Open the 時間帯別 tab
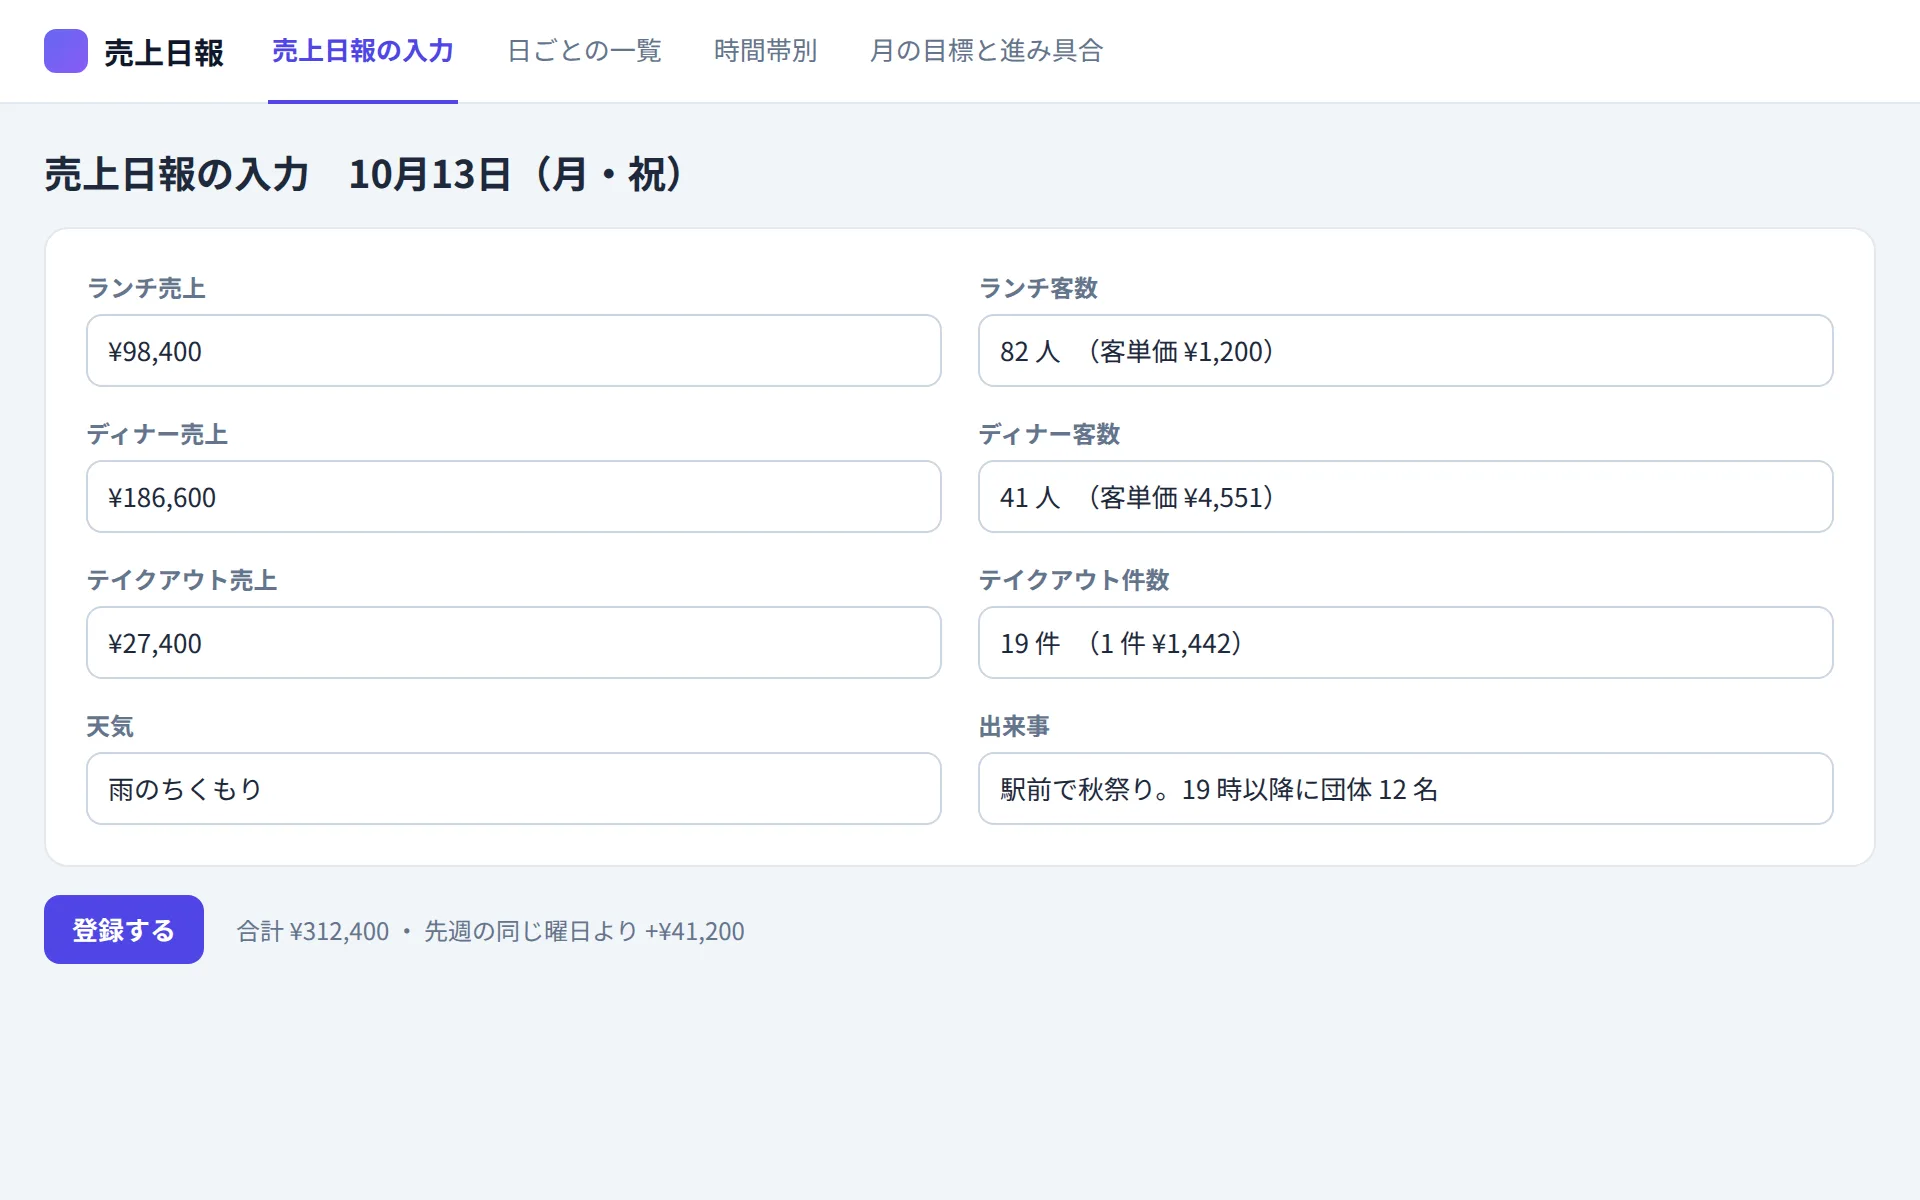 point(766,51)
